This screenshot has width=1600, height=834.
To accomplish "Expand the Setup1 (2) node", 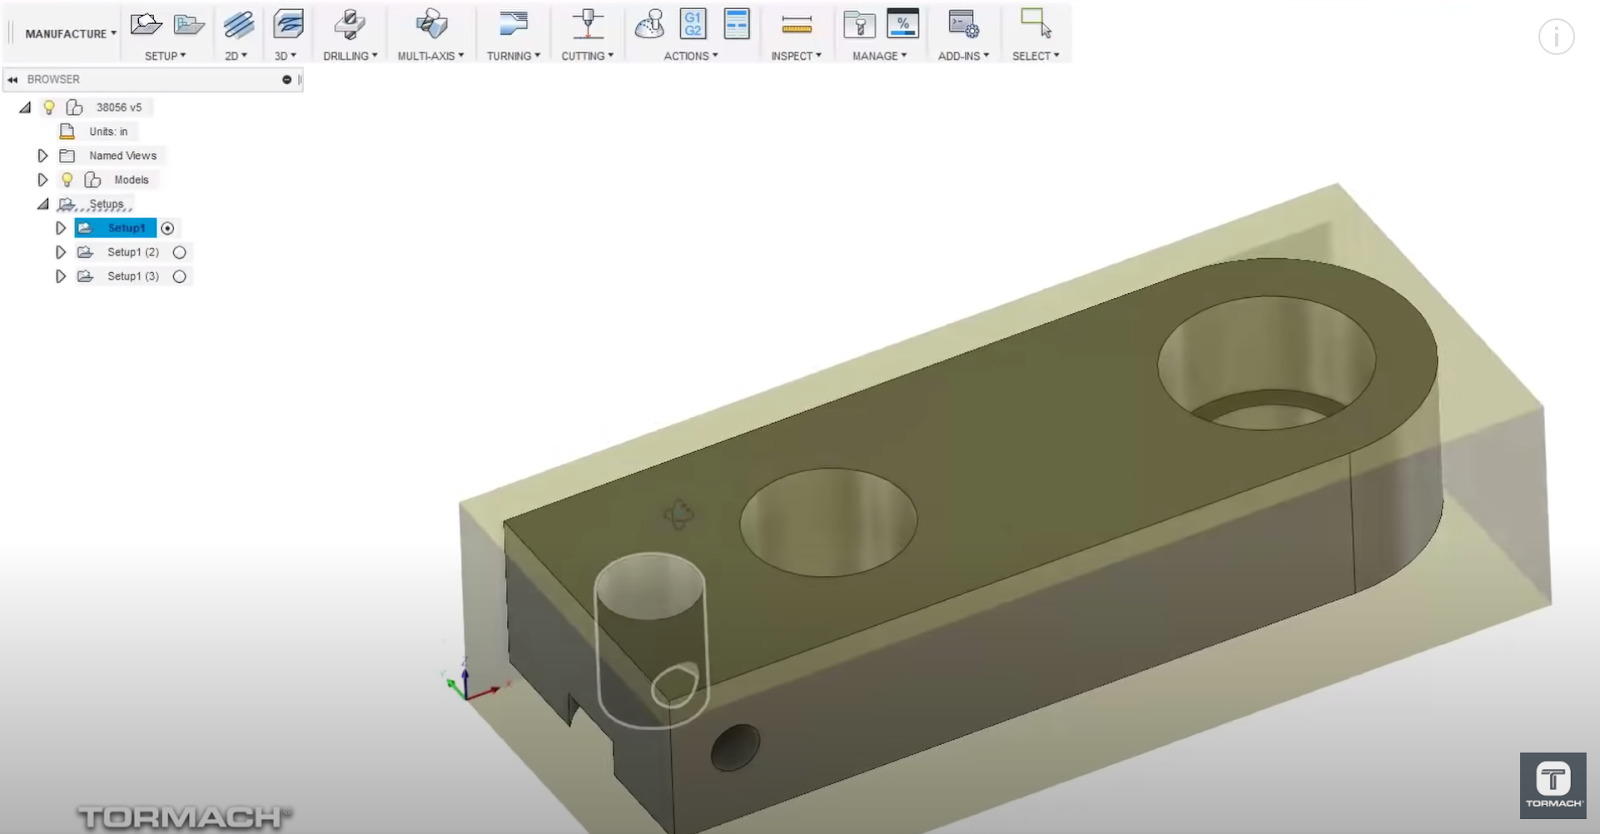I will tap(60, 252).
